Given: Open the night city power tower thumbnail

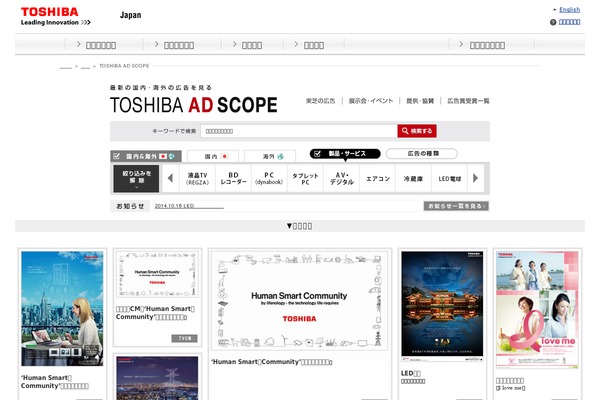Looking at the screenshot, I should [x=157, y=378].
